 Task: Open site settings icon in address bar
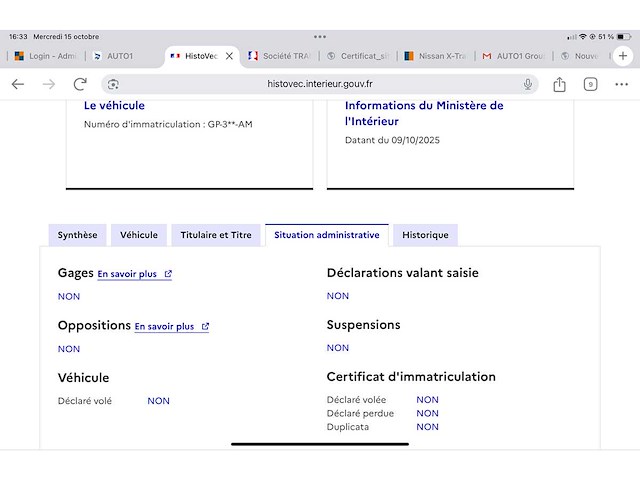[x=113, y=84]
